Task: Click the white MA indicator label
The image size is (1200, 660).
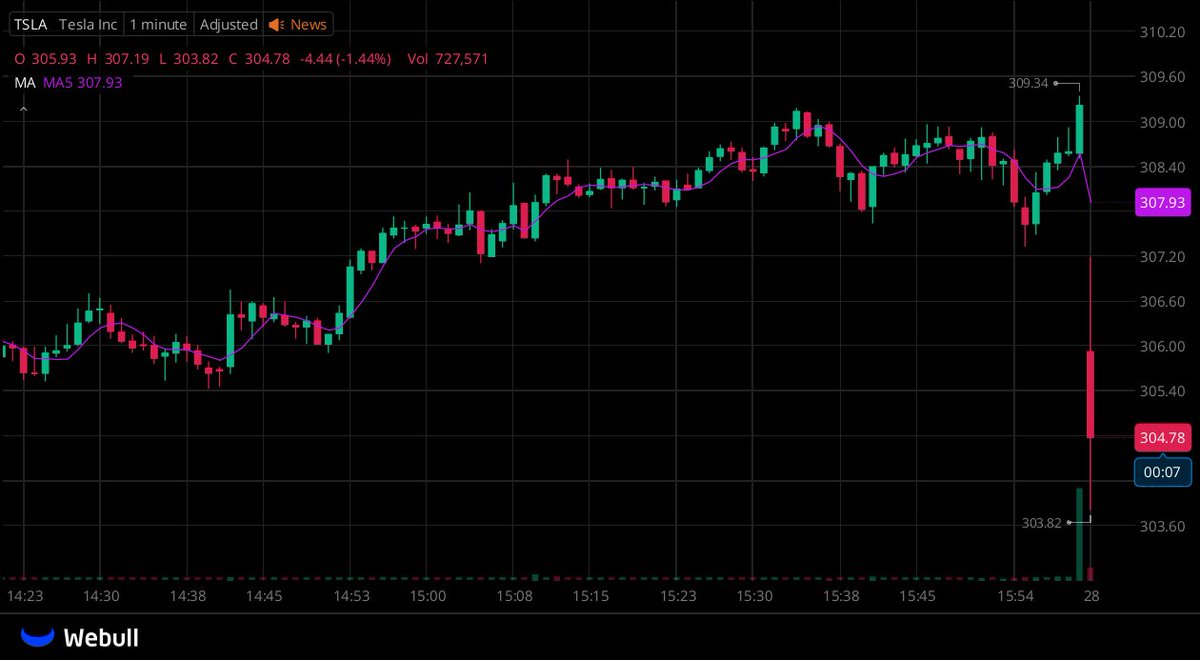Action: [25, 83]
